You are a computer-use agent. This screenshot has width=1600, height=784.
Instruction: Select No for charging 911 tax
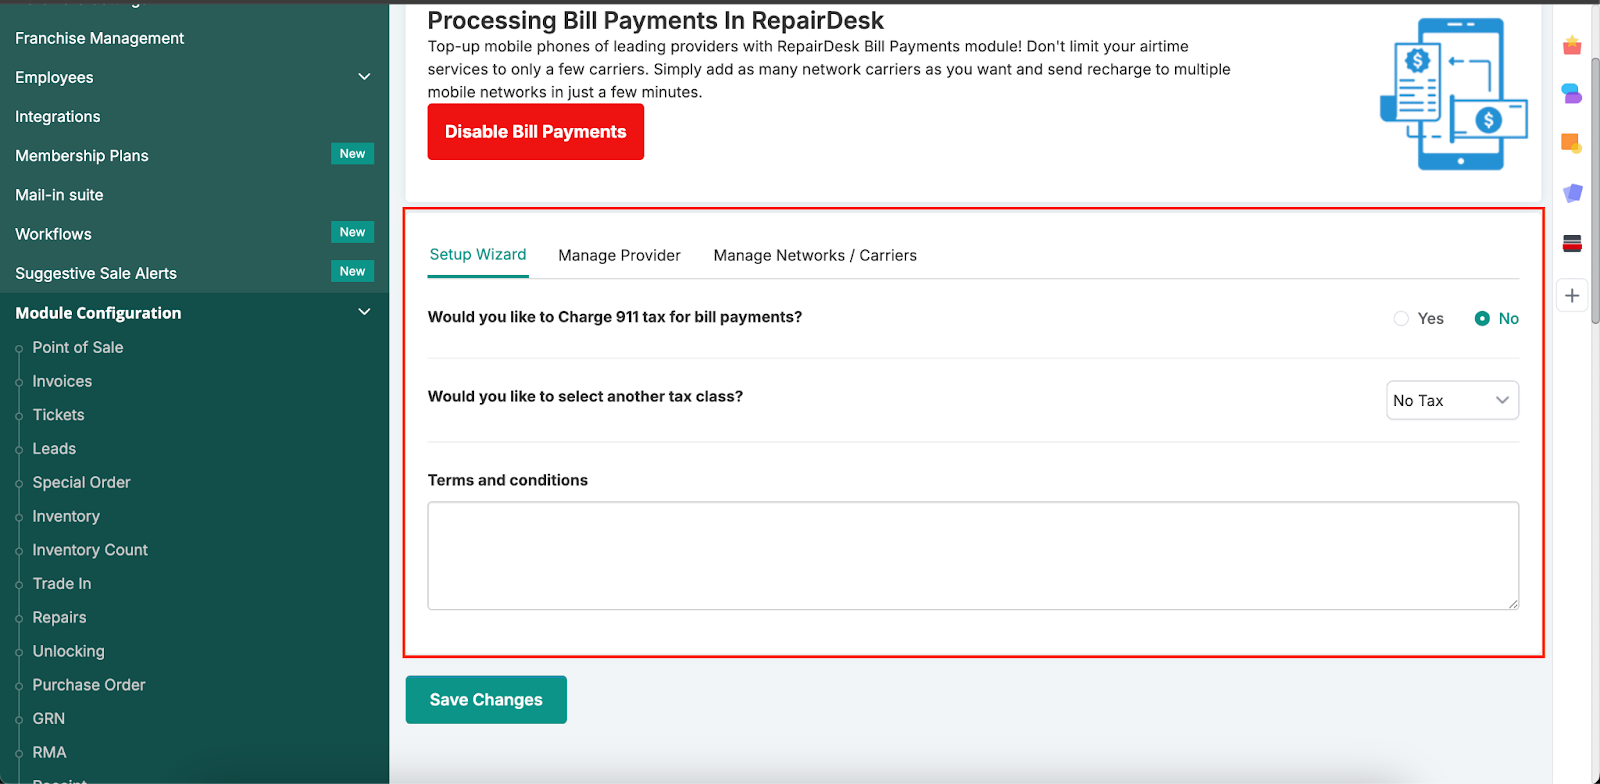1482,319
